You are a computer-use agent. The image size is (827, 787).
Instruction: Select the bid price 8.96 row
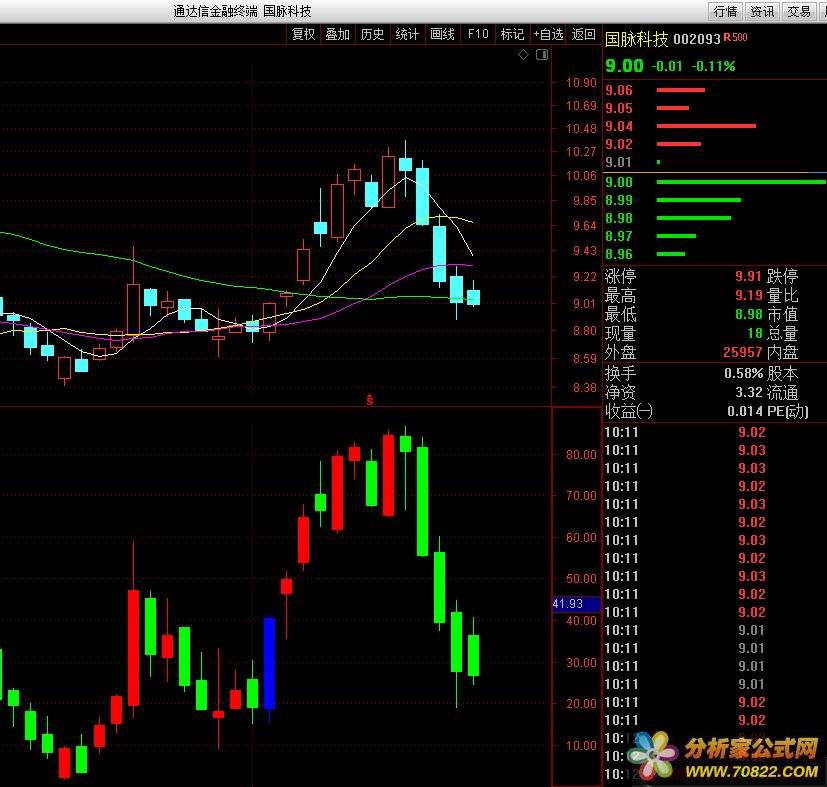pyautogui.click(x=714, y=254)
